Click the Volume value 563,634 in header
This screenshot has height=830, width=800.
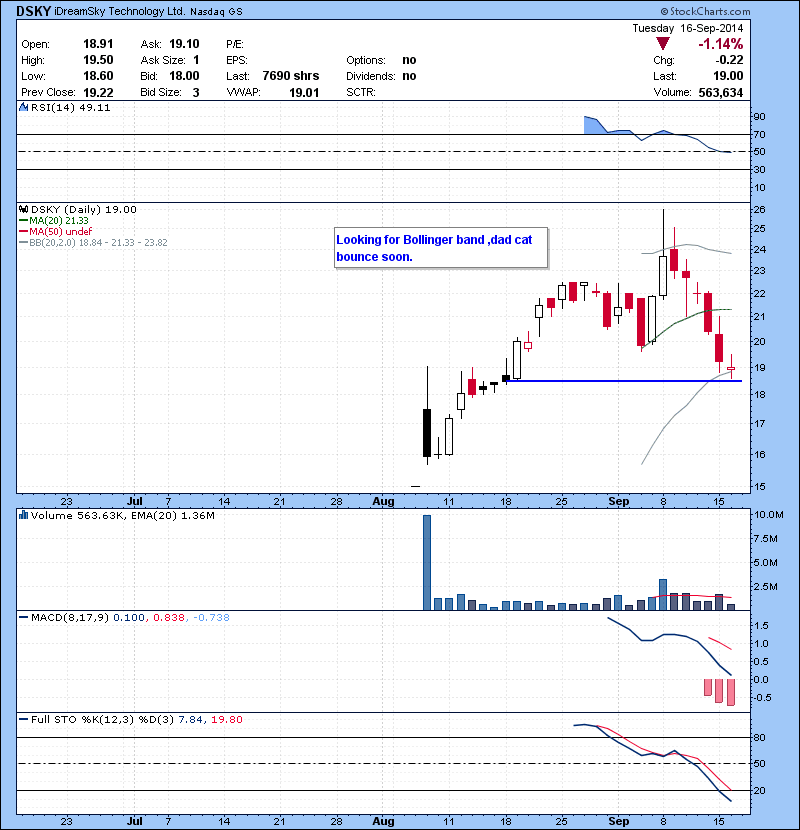point(721,93)
